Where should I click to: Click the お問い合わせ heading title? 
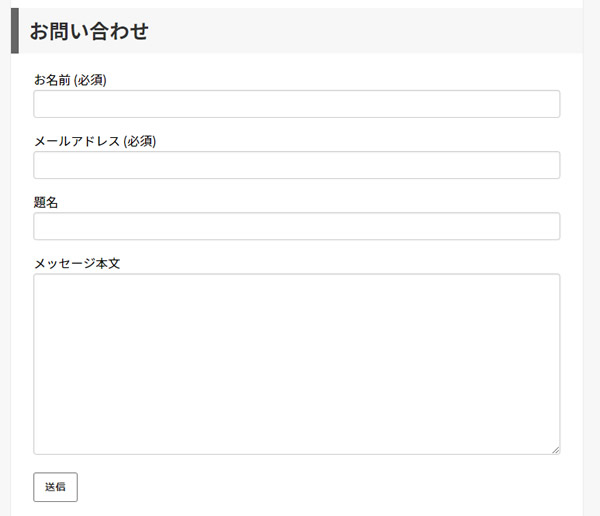pos(89,32)
